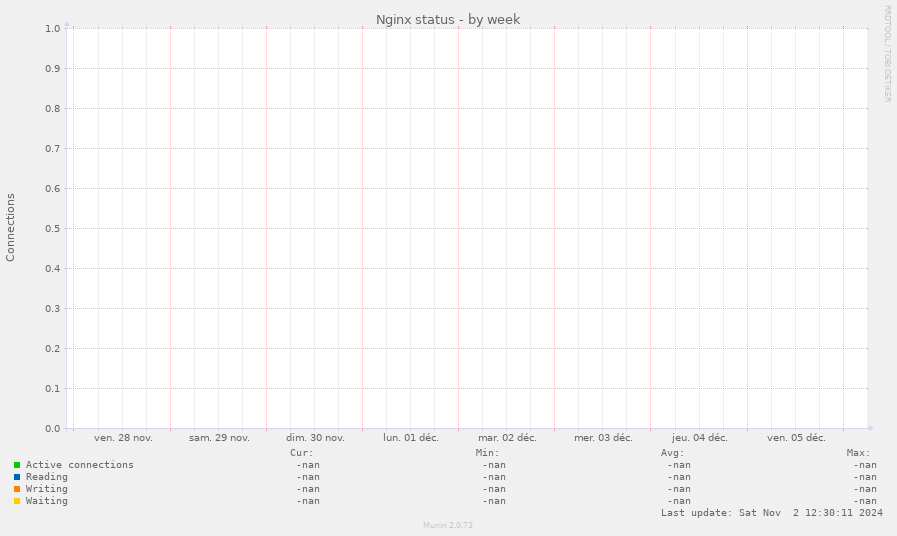Click the 'Cur:' column header
The image size is (897, 536).
coord(301,453)
